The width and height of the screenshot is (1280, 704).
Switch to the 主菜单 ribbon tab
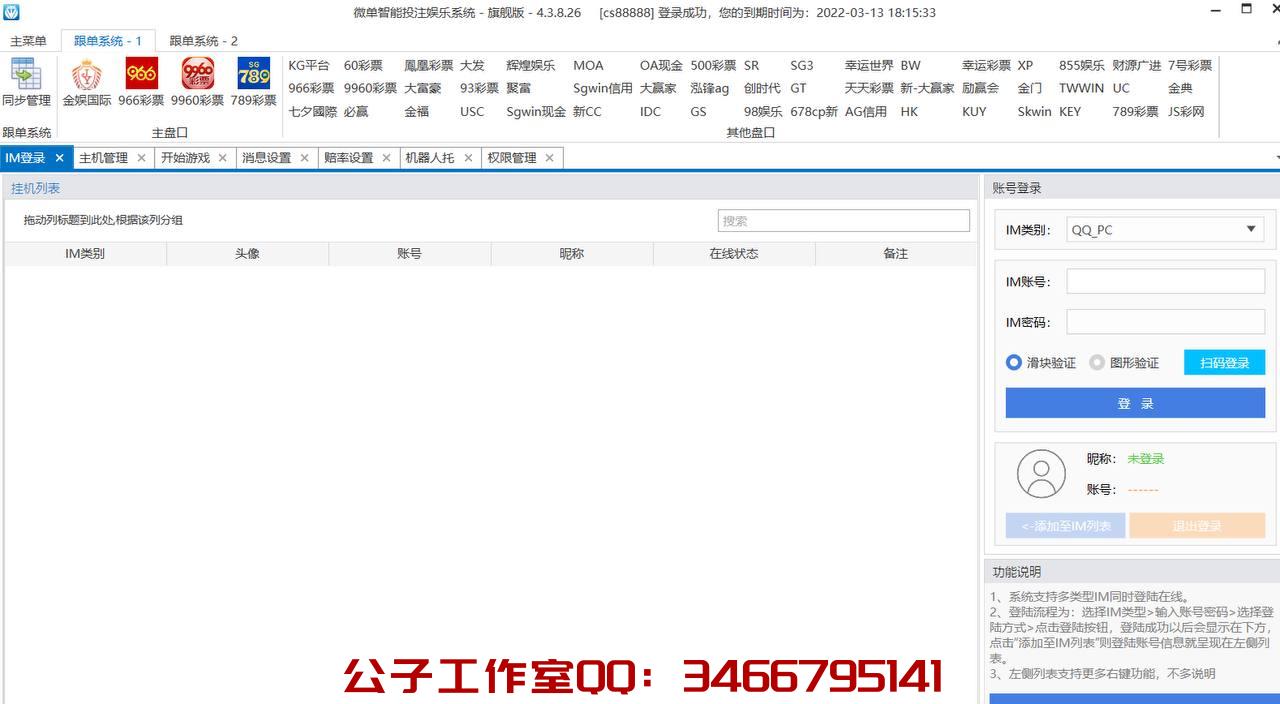[x=29, y=41]
